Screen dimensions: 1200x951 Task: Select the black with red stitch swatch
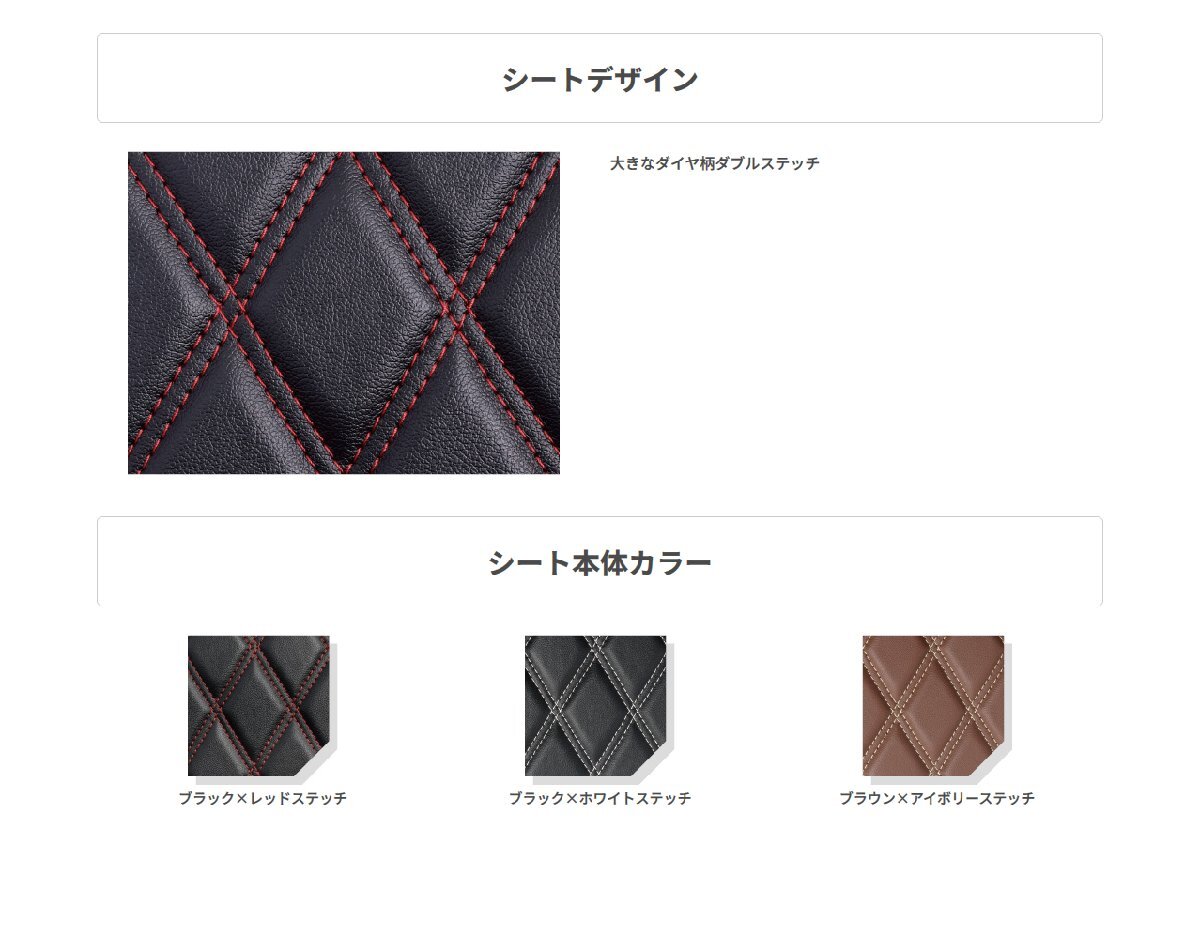(259, 706)
